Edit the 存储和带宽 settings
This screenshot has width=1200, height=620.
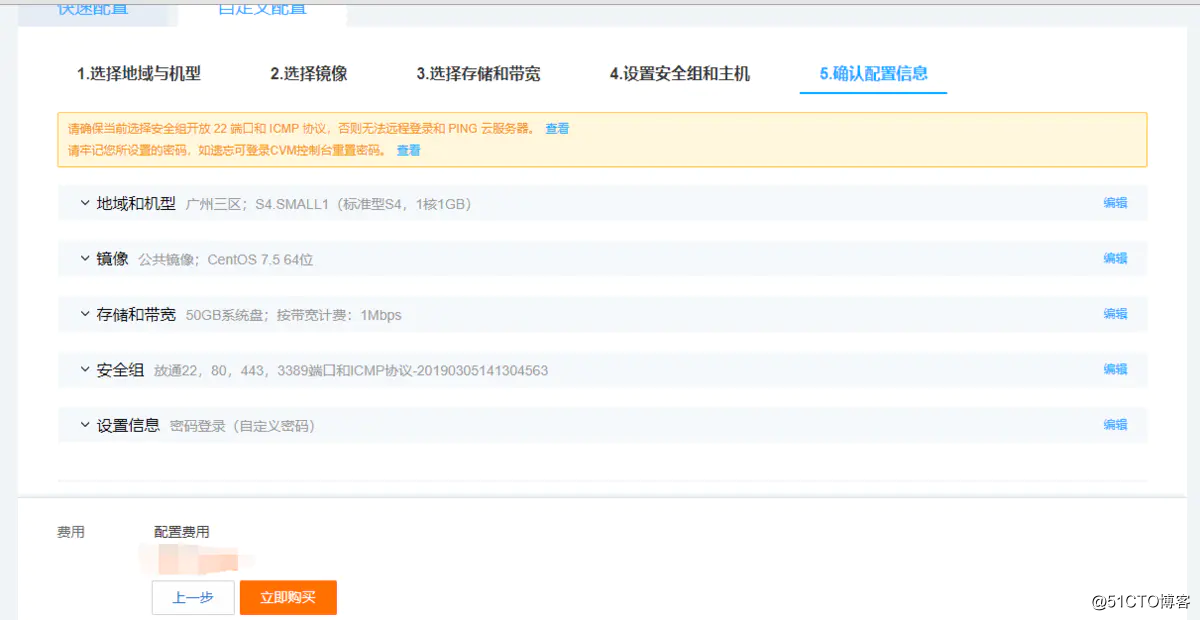click(x=1115, y=314)
